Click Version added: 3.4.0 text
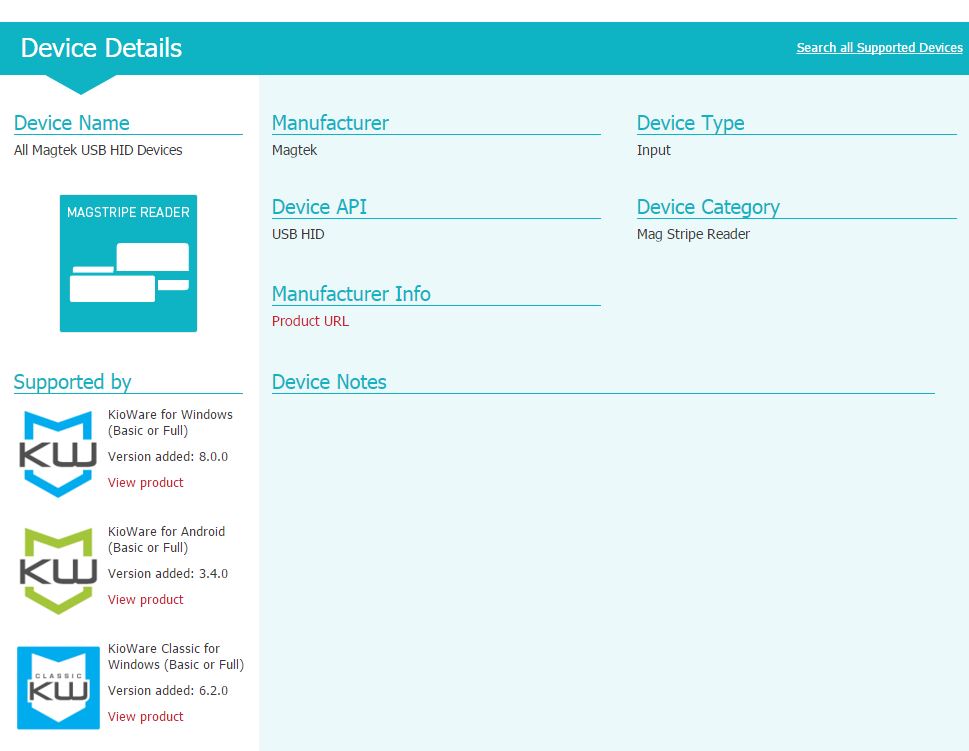This screenshot has height=751, width=969. [168, 574]
